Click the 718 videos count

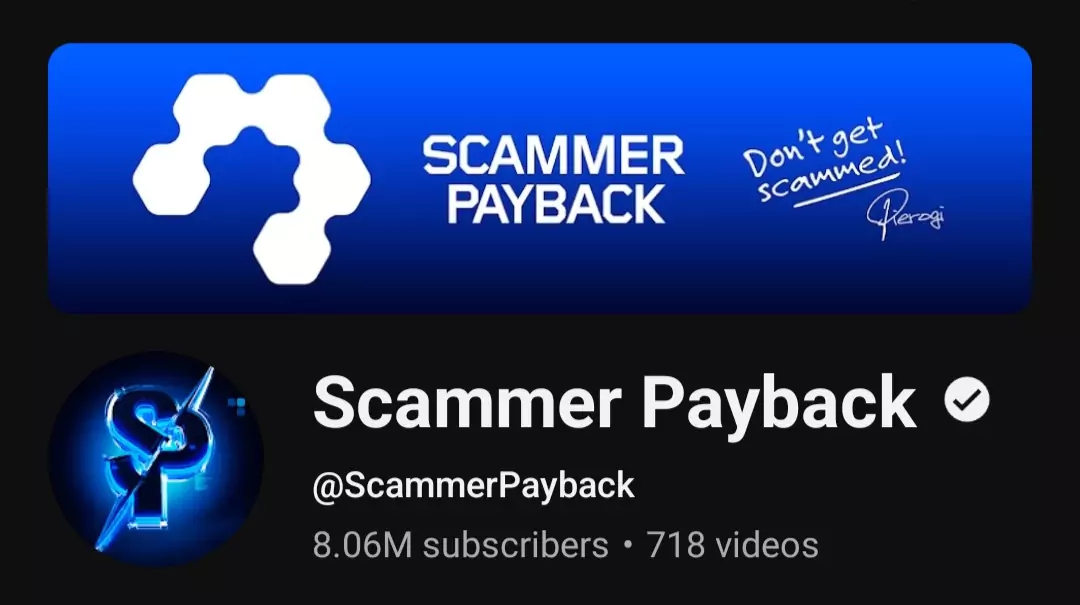click(732, 545)
